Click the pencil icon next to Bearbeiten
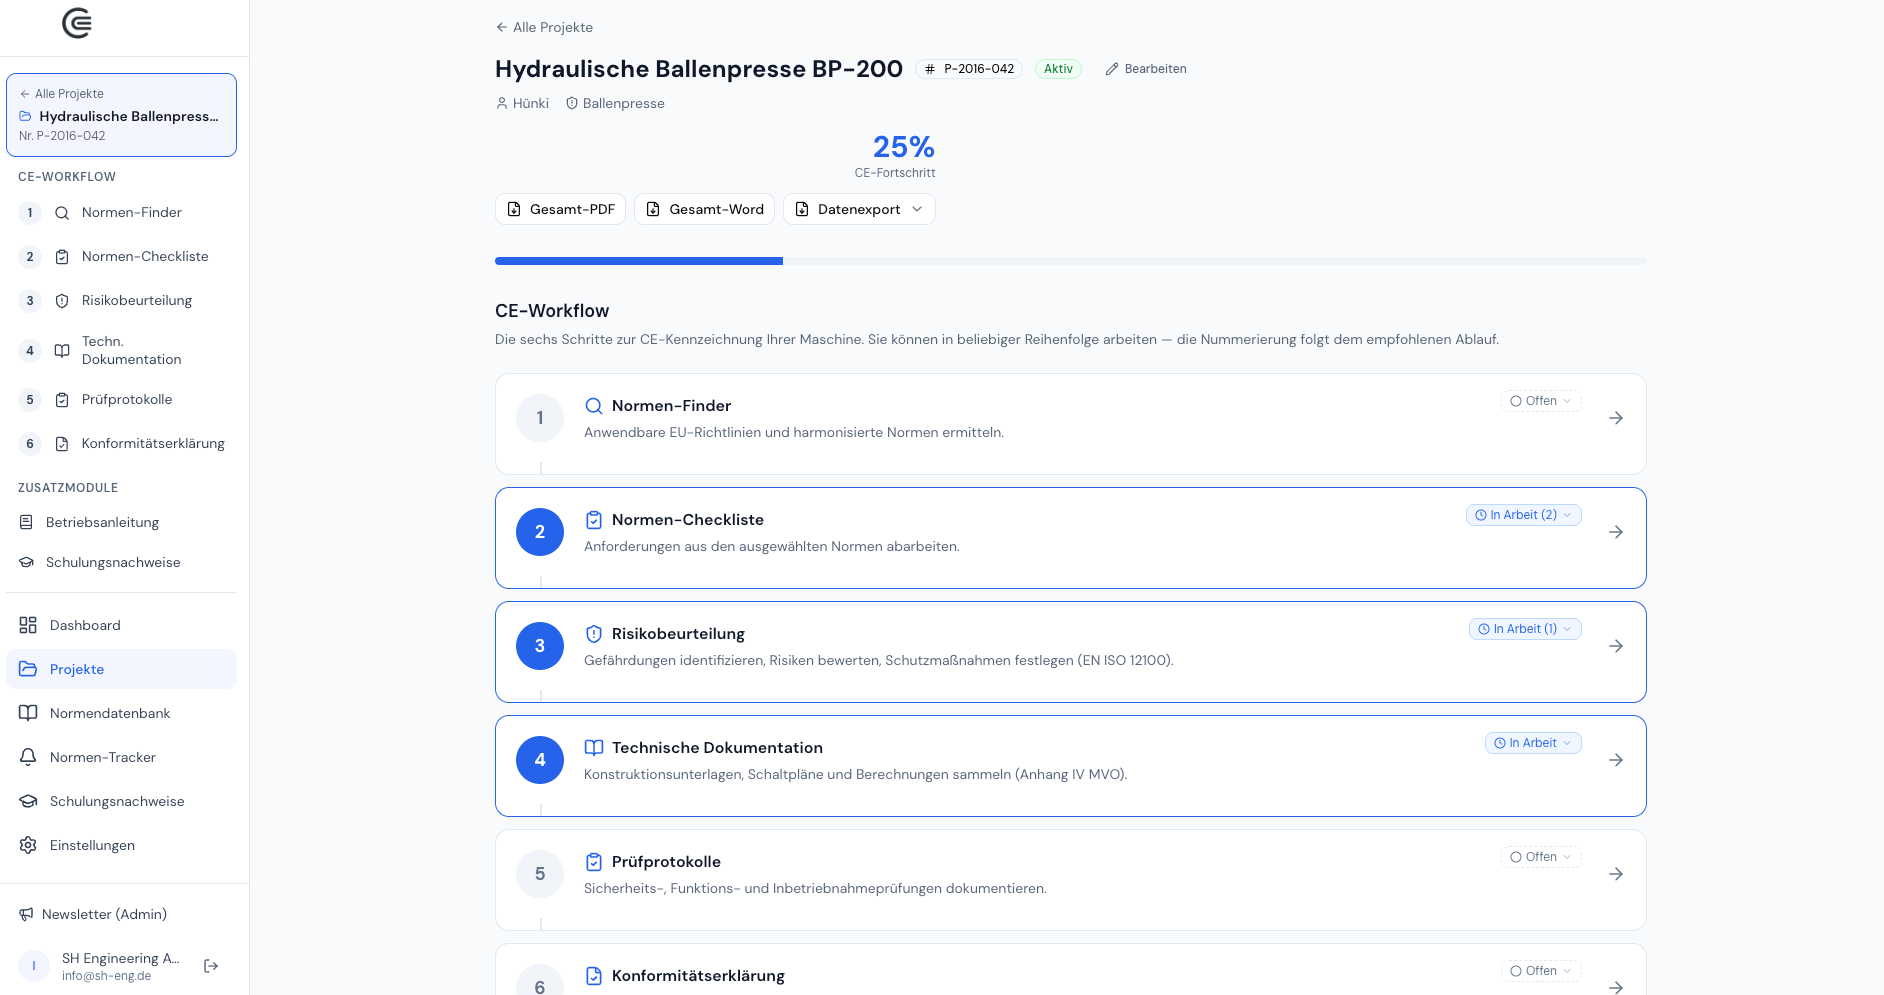1884x995 pixels. (1112, 69)
